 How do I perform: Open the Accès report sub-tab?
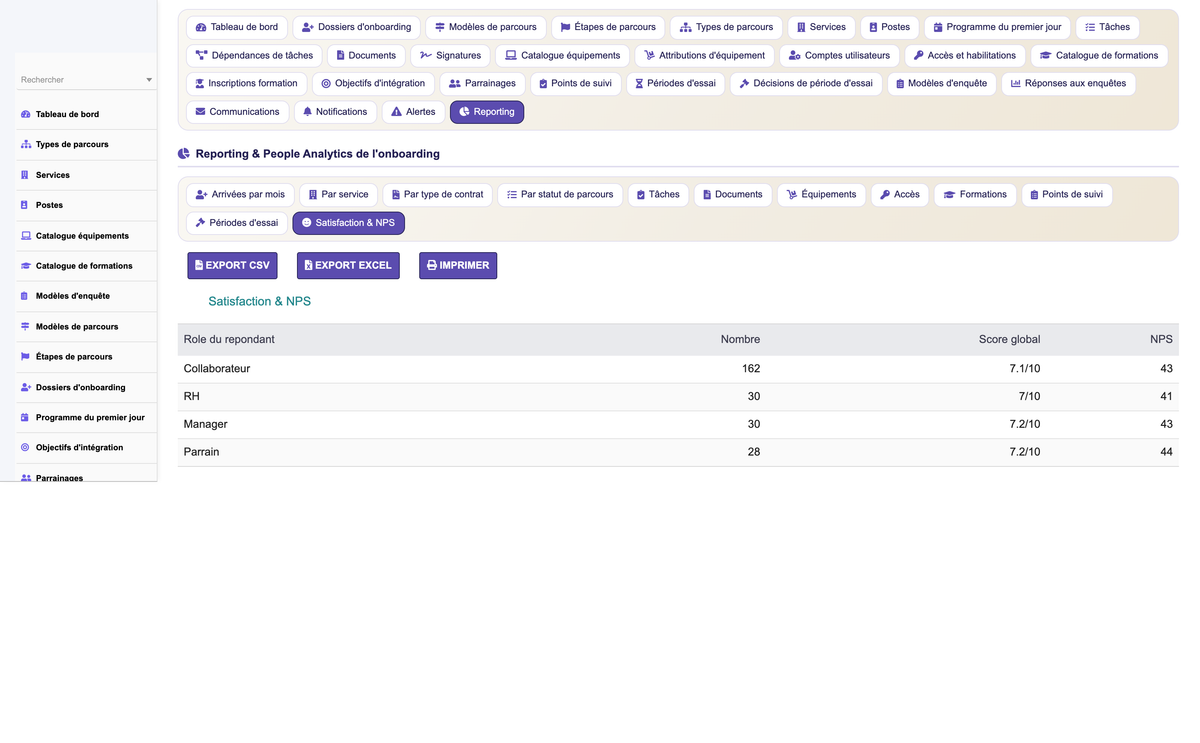click(900, 194)
